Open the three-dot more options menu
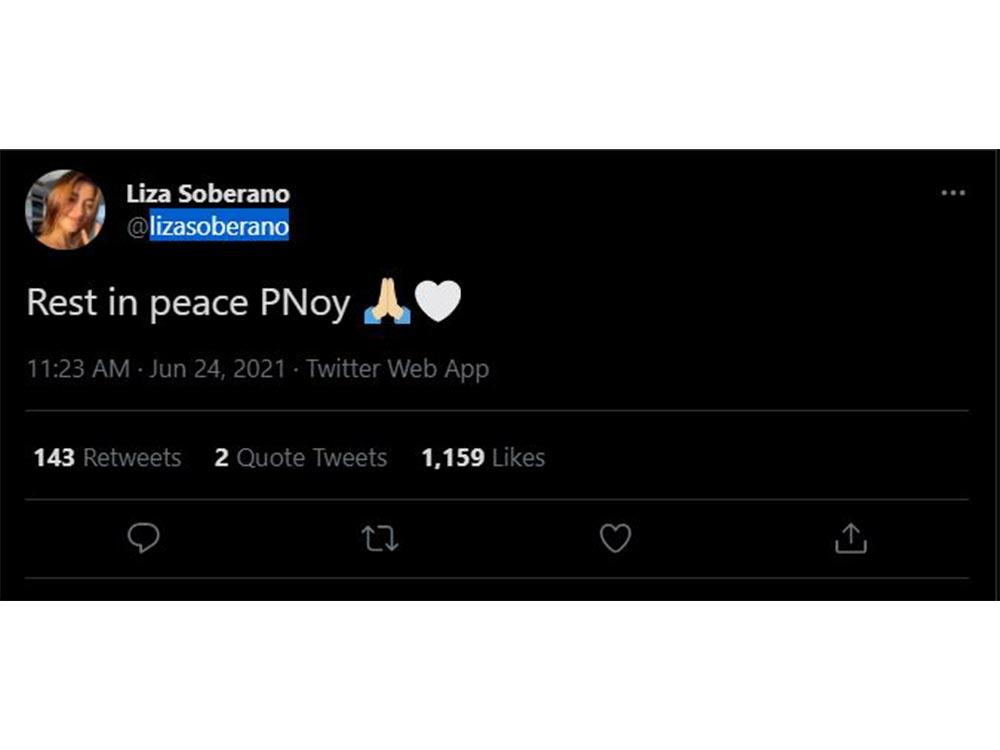1000x750 pixels. 953,192
